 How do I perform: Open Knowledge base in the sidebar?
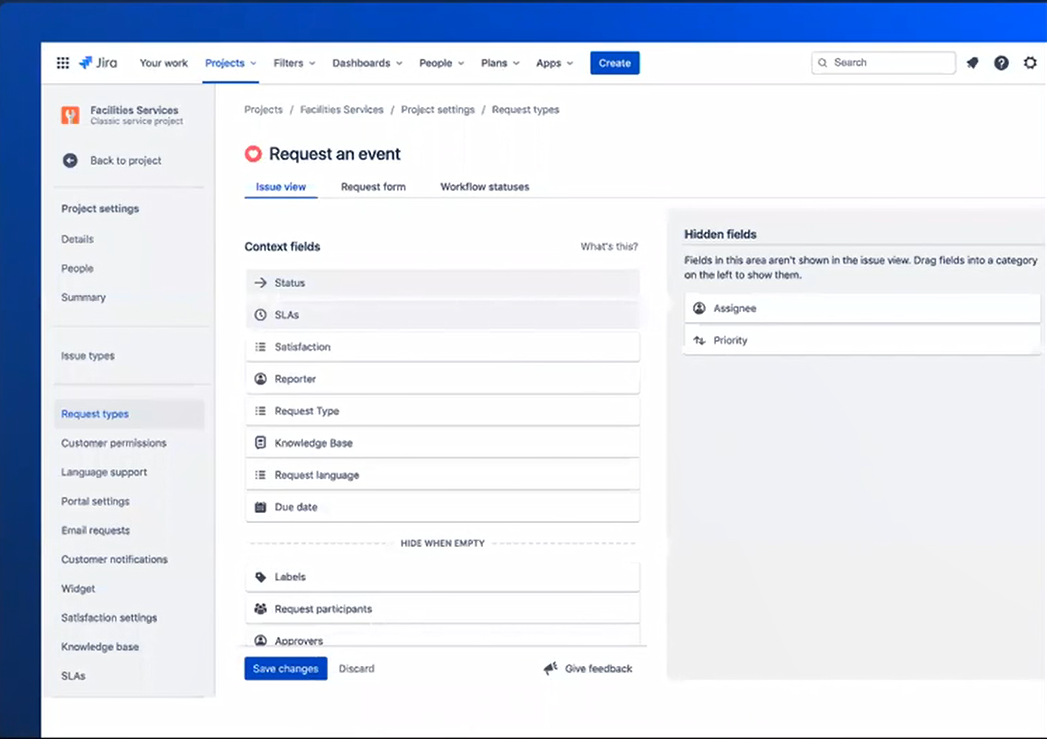[x=100, y=647]
